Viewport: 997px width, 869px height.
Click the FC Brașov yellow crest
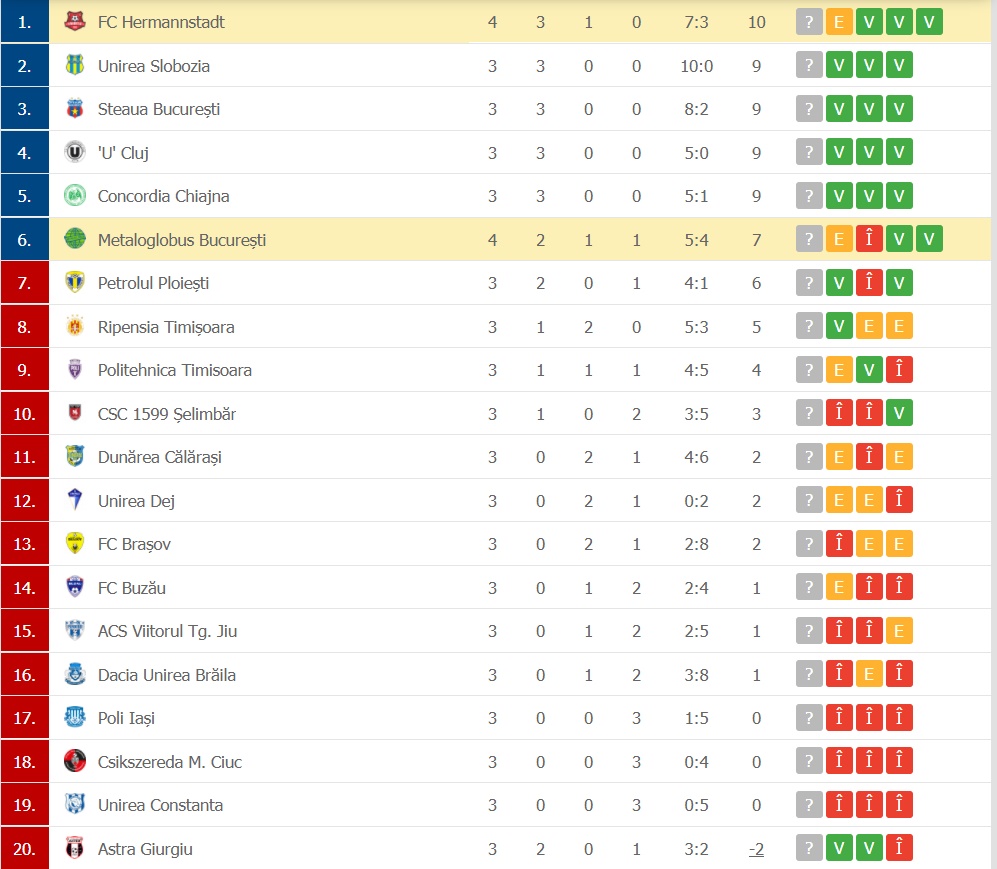[75, 544]
